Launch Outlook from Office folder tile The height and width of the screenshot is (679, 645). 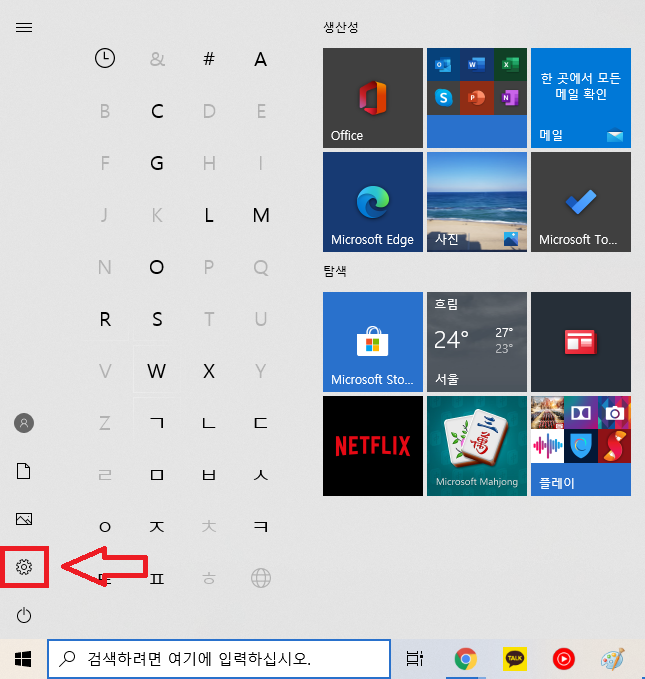pos(443,65)
